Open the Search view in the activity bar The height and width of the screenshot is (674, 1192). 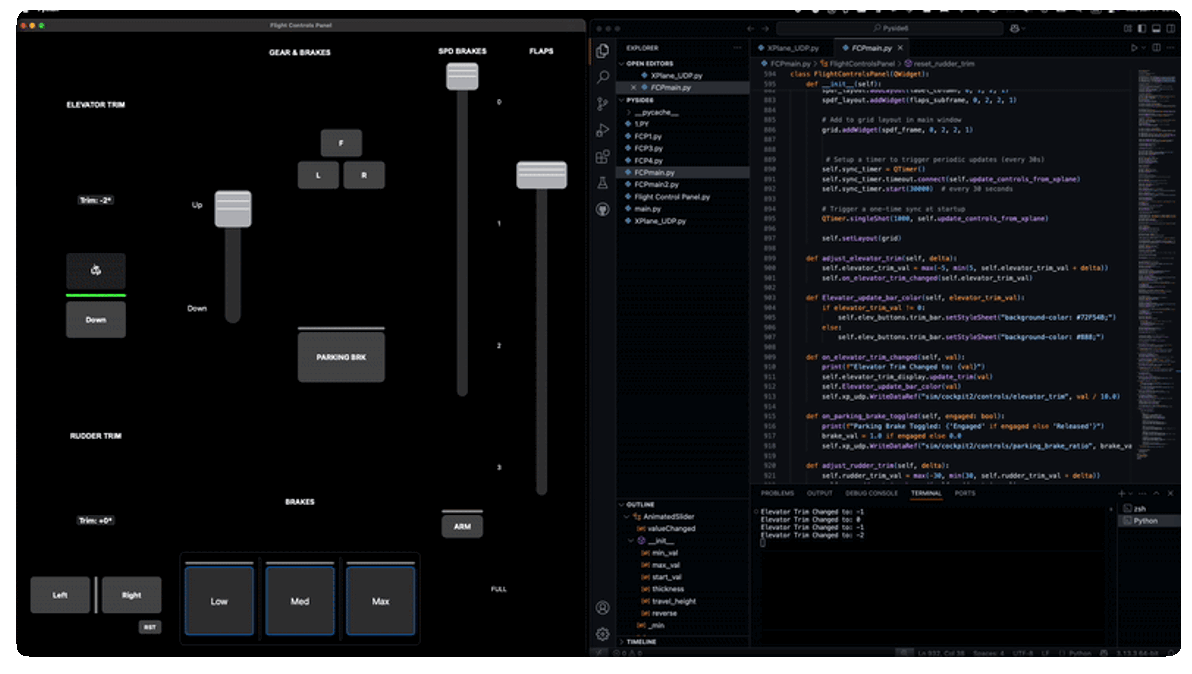coord(602,77)
